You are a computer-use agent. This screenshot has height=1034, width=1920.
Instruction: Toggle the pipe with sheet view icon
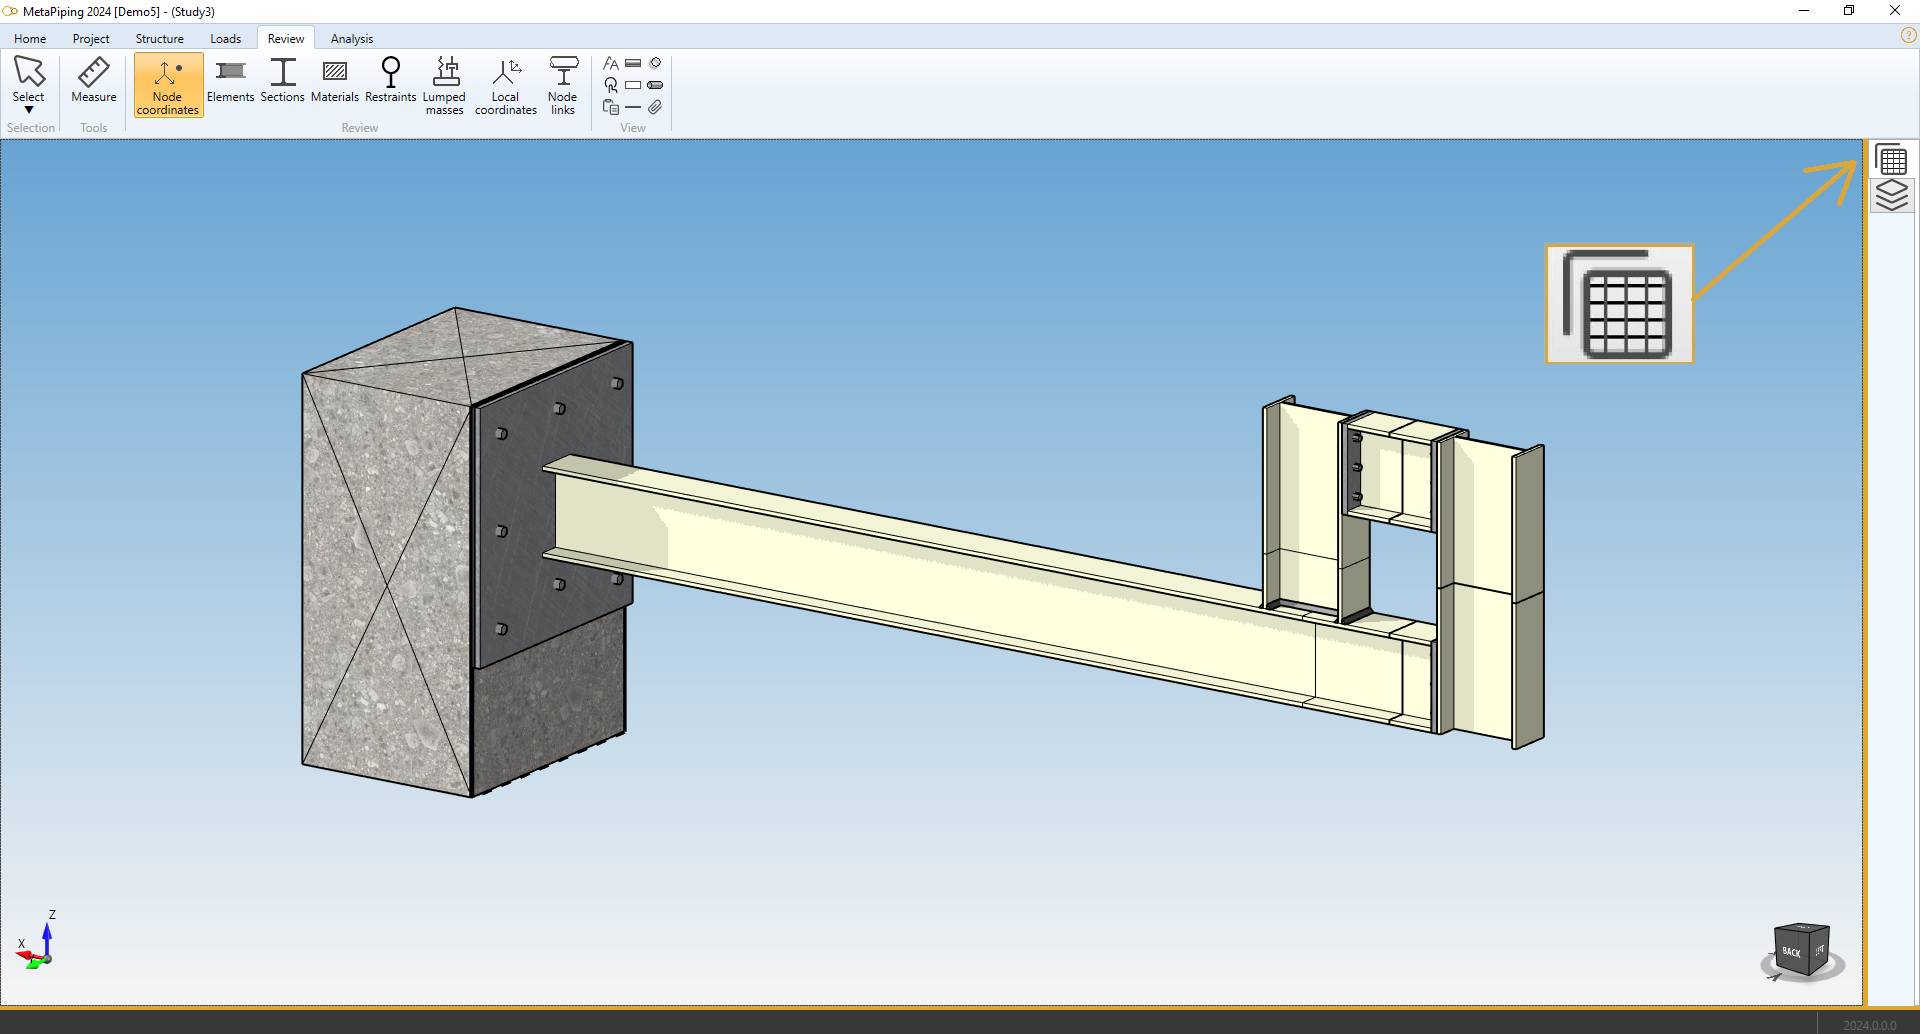[x=611, y=107]
